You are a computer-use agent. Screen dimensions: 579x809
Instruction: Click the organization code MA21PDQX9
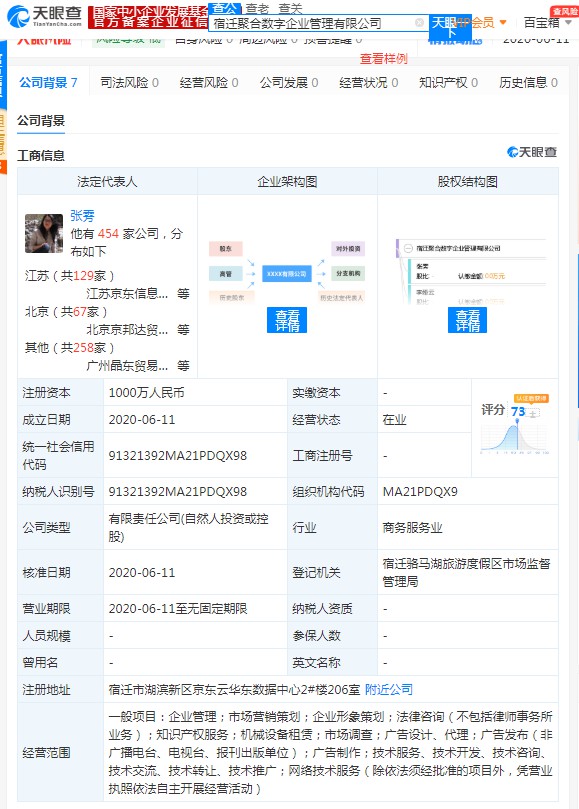point(420,492)
